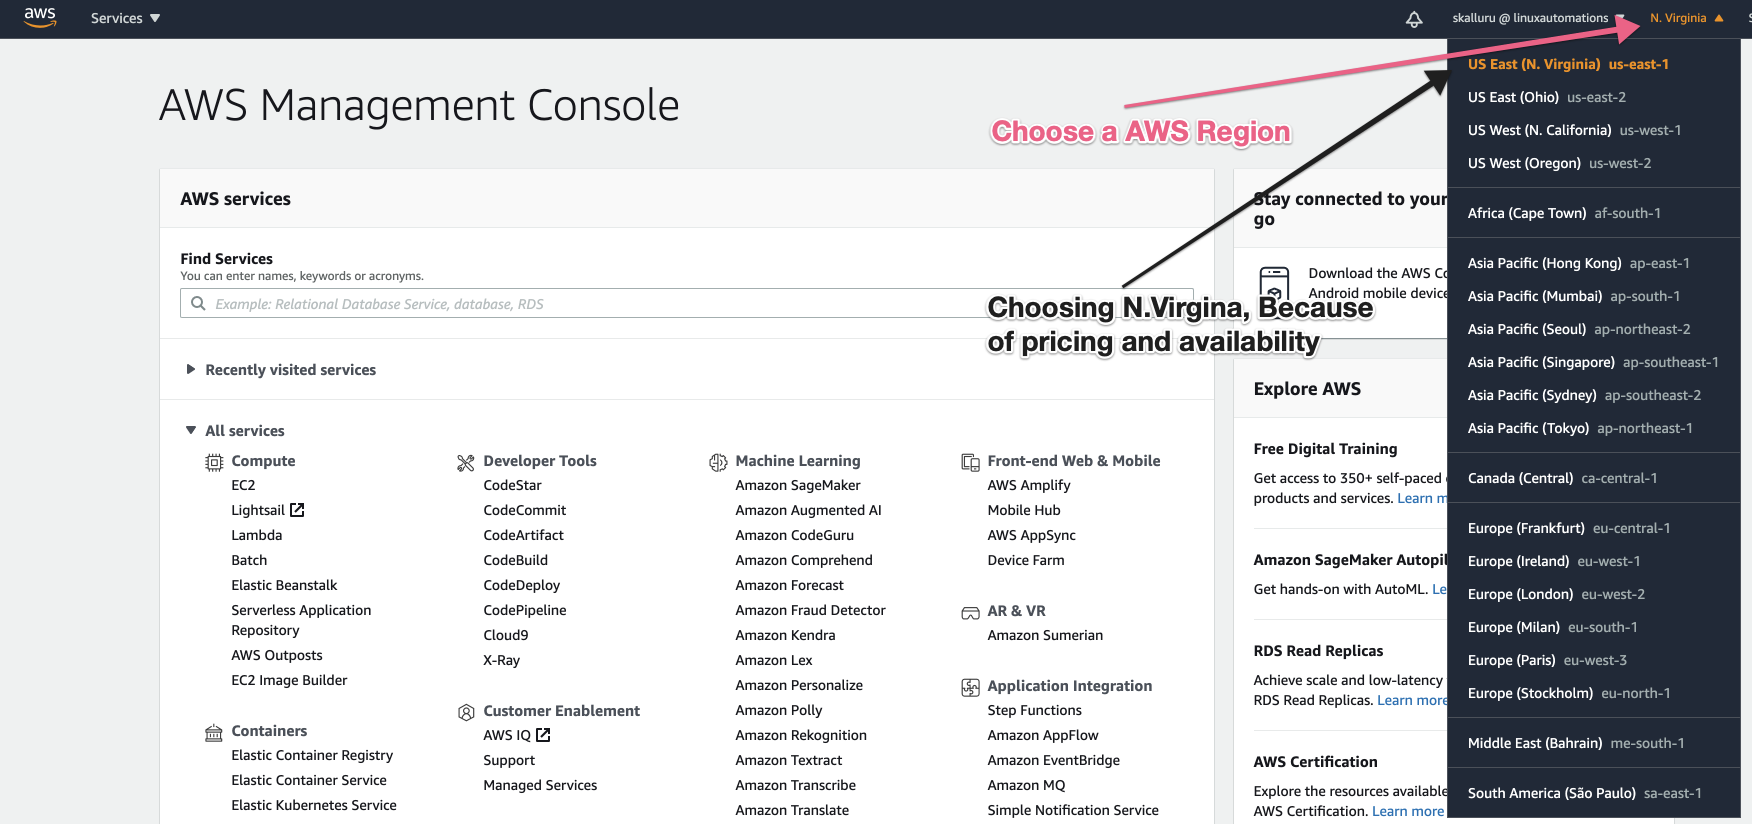Open EC2 Image Builder link
This screenshot has height=824, width=1752.
coord(289,680)
